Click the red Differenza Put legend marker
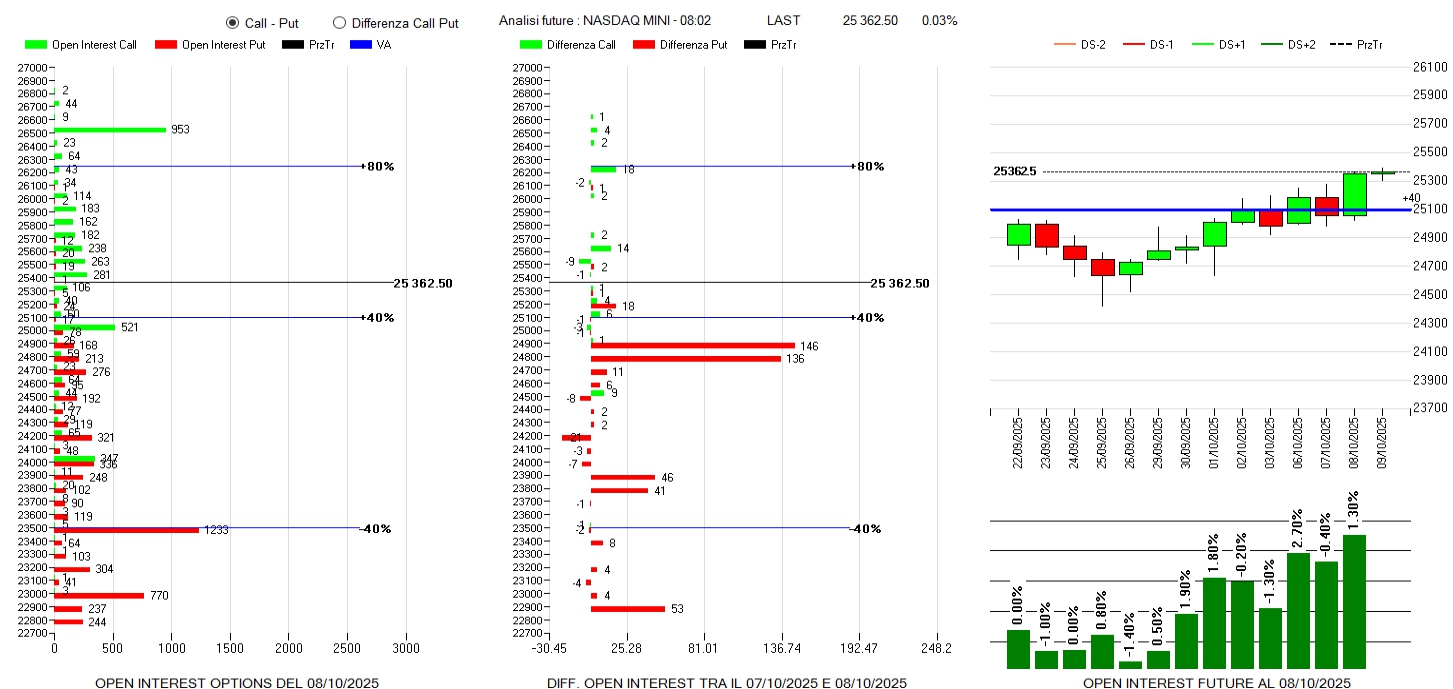Screen dimensions: 1453x689 point(642,45)
